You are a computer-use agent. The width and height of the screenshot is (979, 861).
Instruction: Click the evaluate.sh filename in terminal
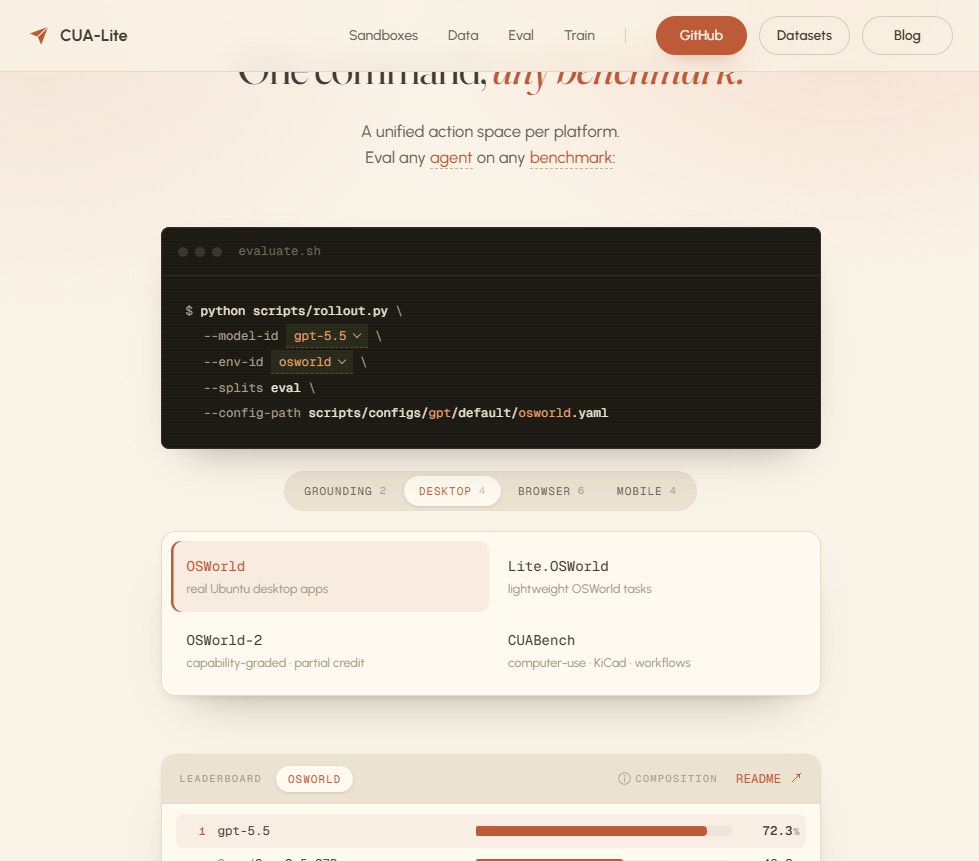tap(280, 251)
